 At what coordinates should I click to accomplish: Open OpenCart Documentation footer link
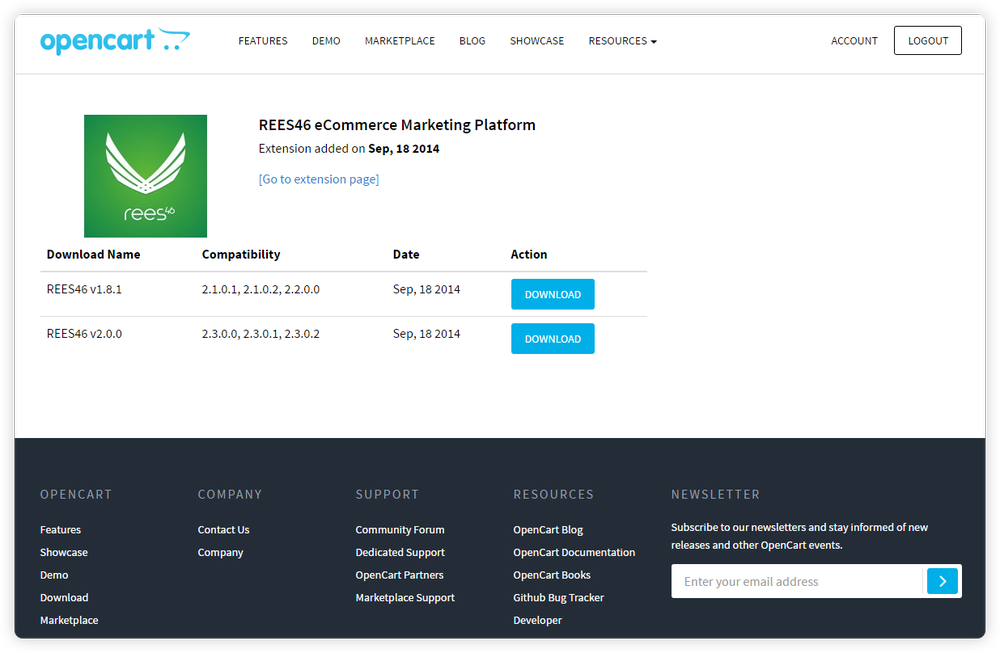tap(574, 552)
